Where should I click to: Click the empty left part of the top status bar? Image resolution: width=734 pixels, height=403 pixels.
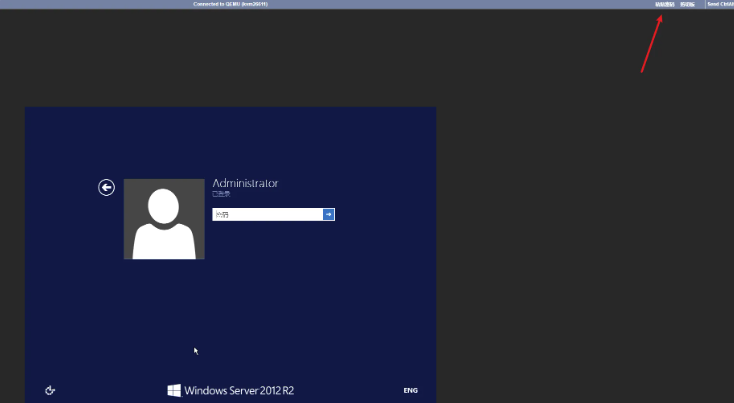(80, 4)
